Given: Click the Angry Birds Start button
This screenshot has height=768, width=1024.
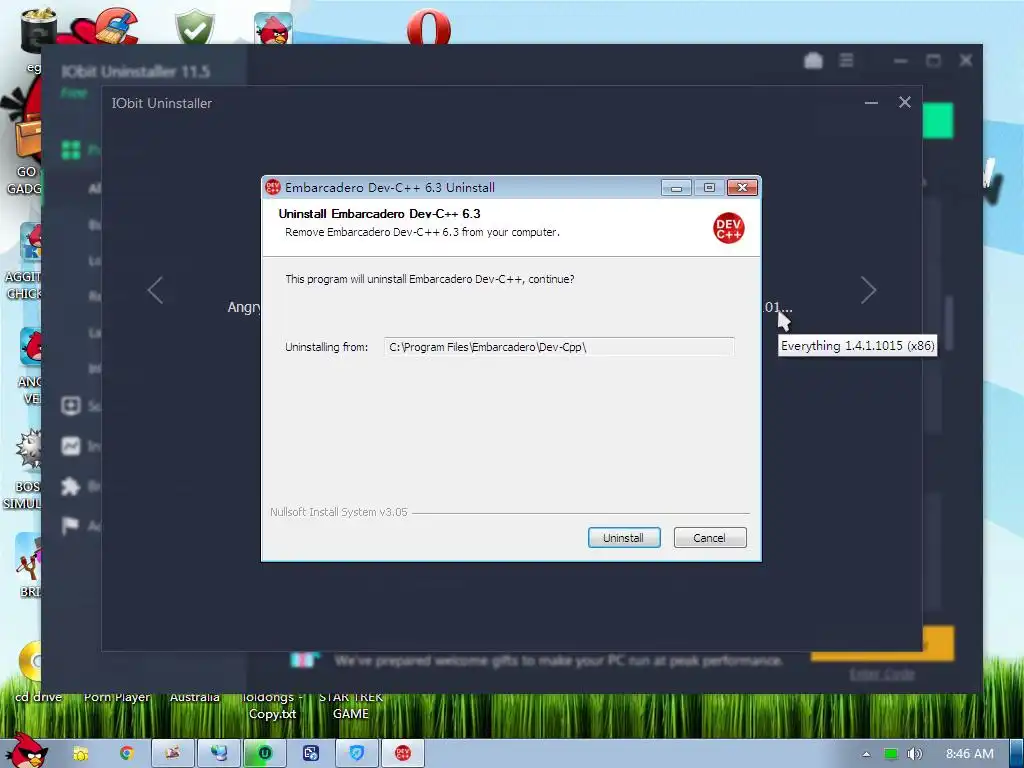Looking at the screenshot, I should pos(26,751).
